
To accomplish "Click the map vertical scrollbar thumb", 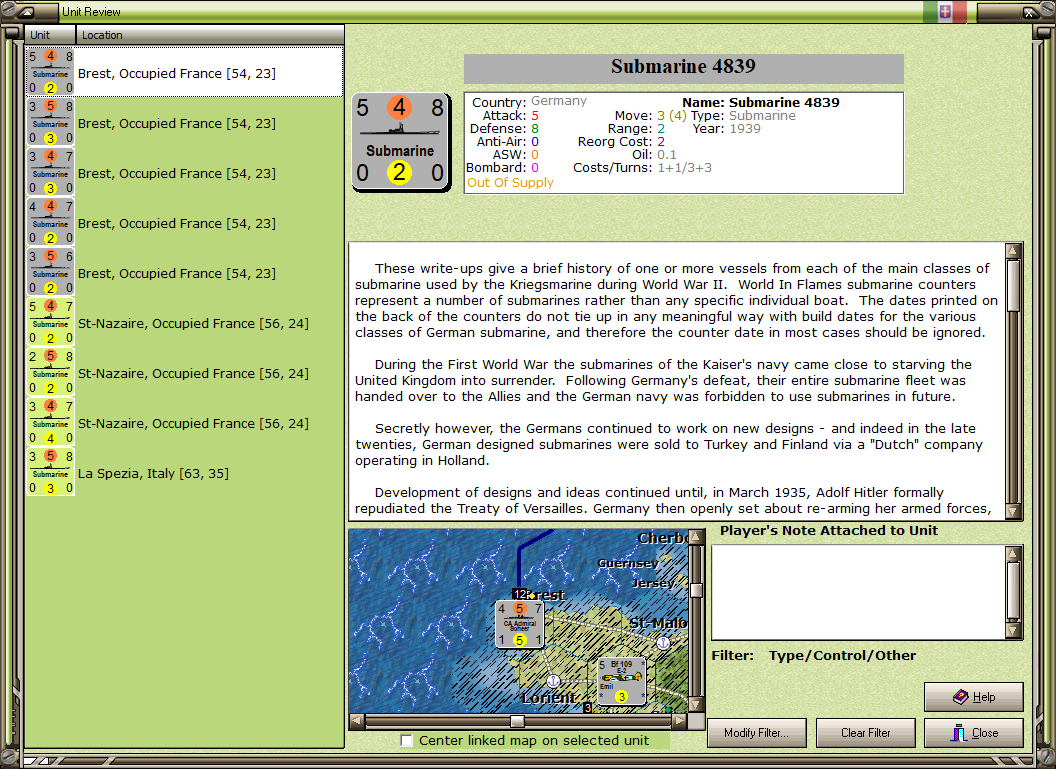I will [x=696, y=590].
